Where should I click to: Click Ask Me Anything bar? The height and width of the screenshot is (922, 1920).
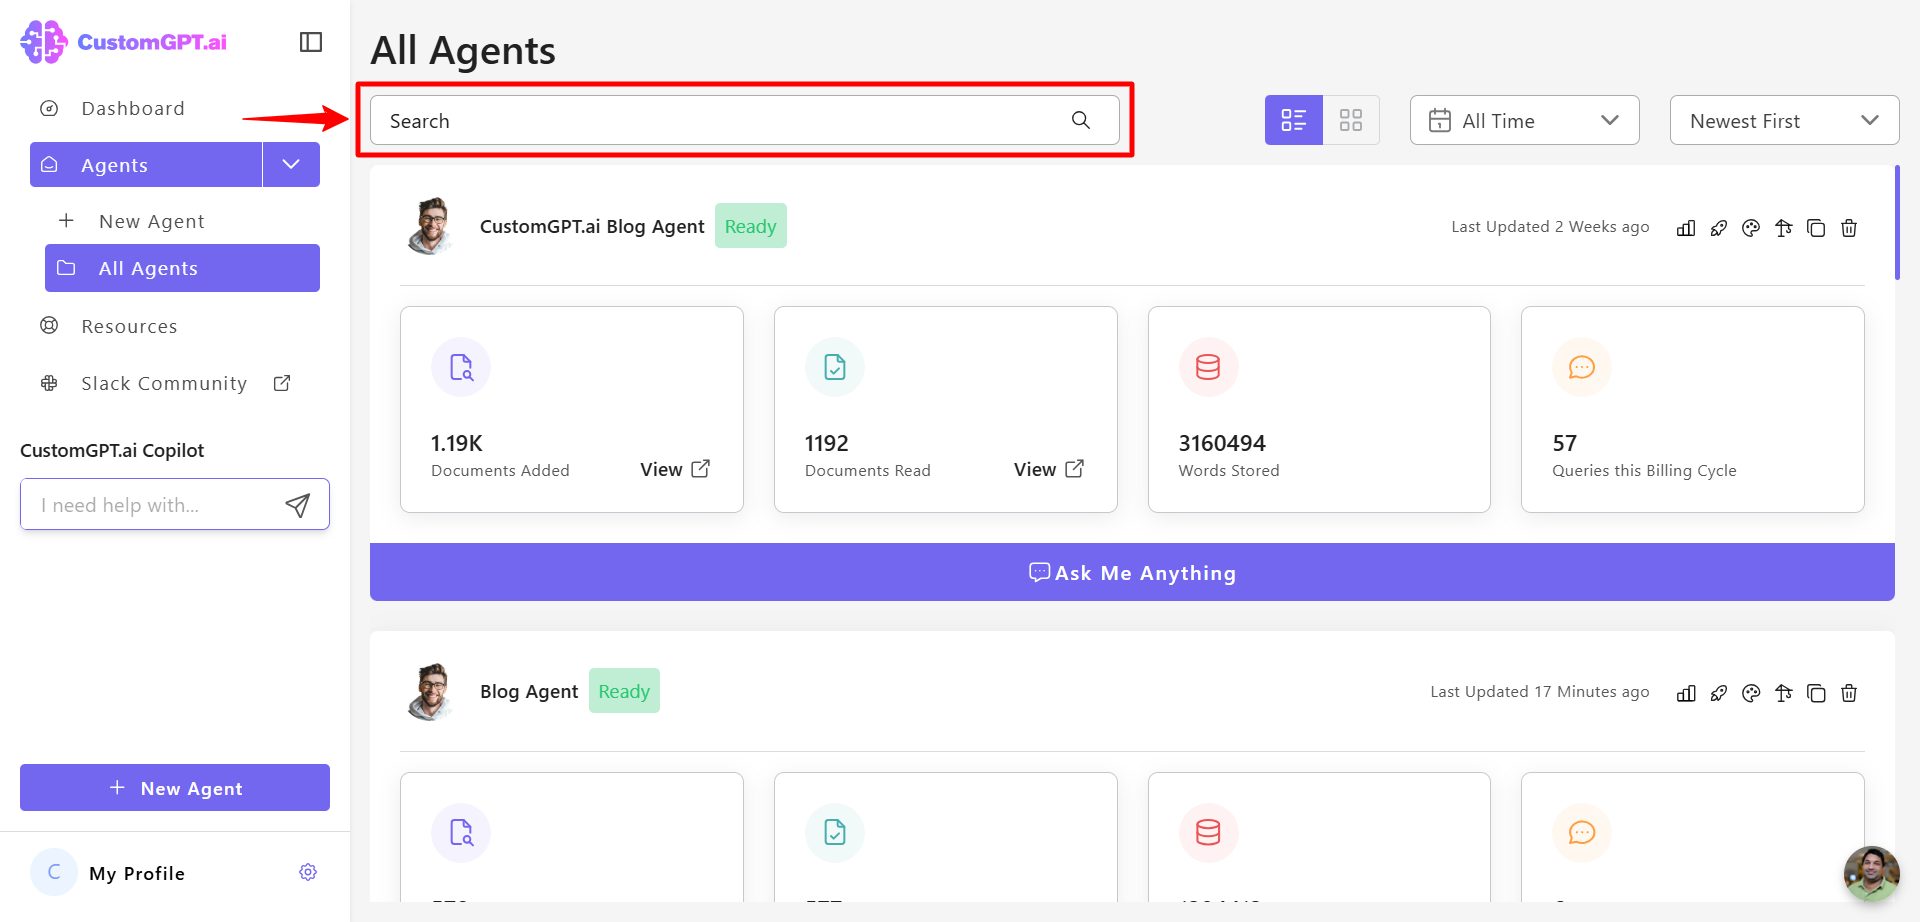1132,572
